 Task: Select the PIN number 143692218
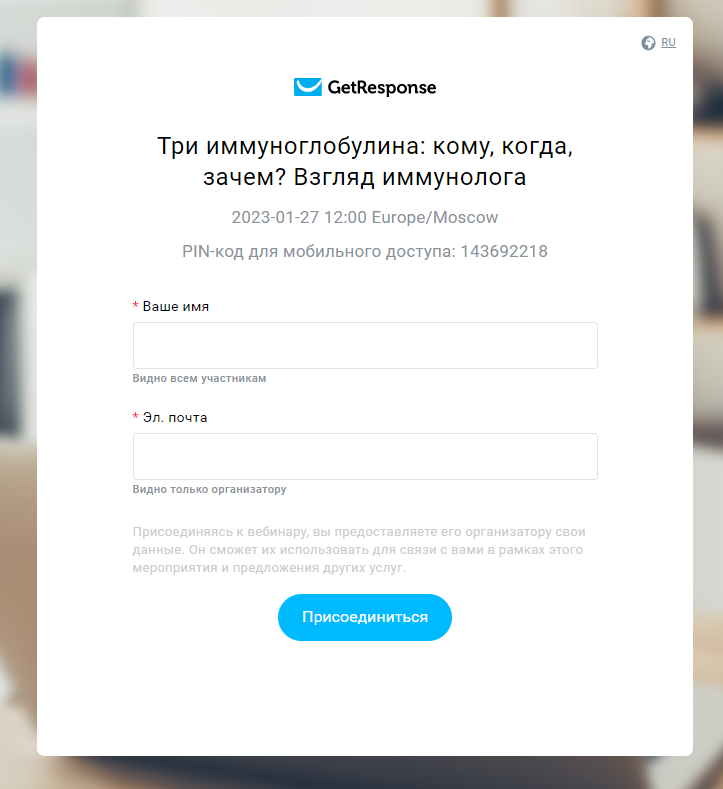pyautogui.click(x=504, y=251)
